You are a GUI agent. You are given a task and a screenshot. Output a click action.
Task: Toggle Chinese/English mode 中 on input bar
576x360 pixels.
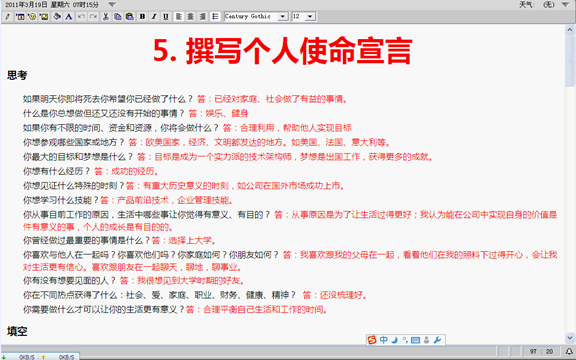coord(384,340)
